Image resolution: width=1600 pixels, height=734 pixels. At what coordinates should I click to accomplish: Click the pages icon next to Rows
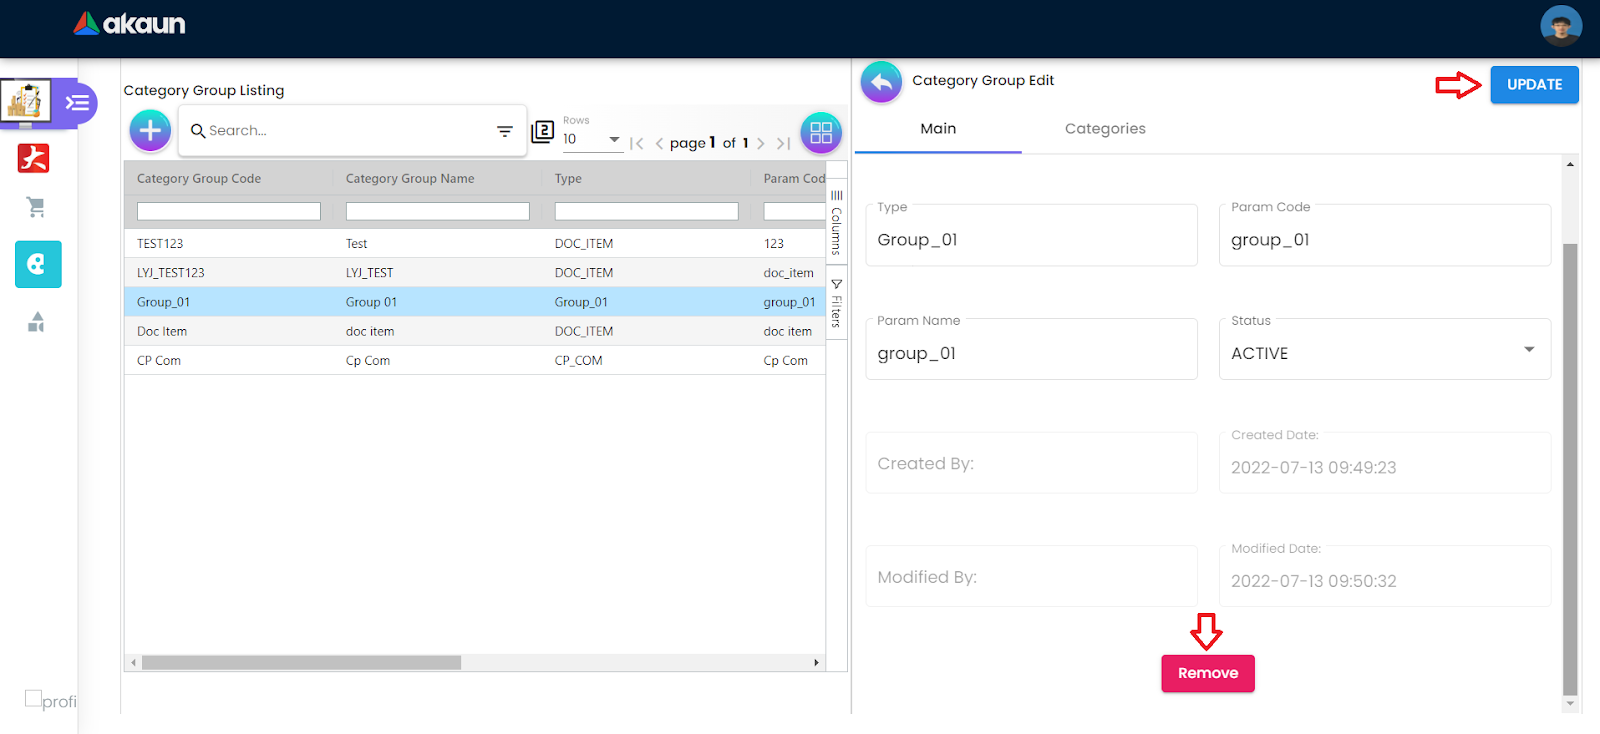click(543, 132)
